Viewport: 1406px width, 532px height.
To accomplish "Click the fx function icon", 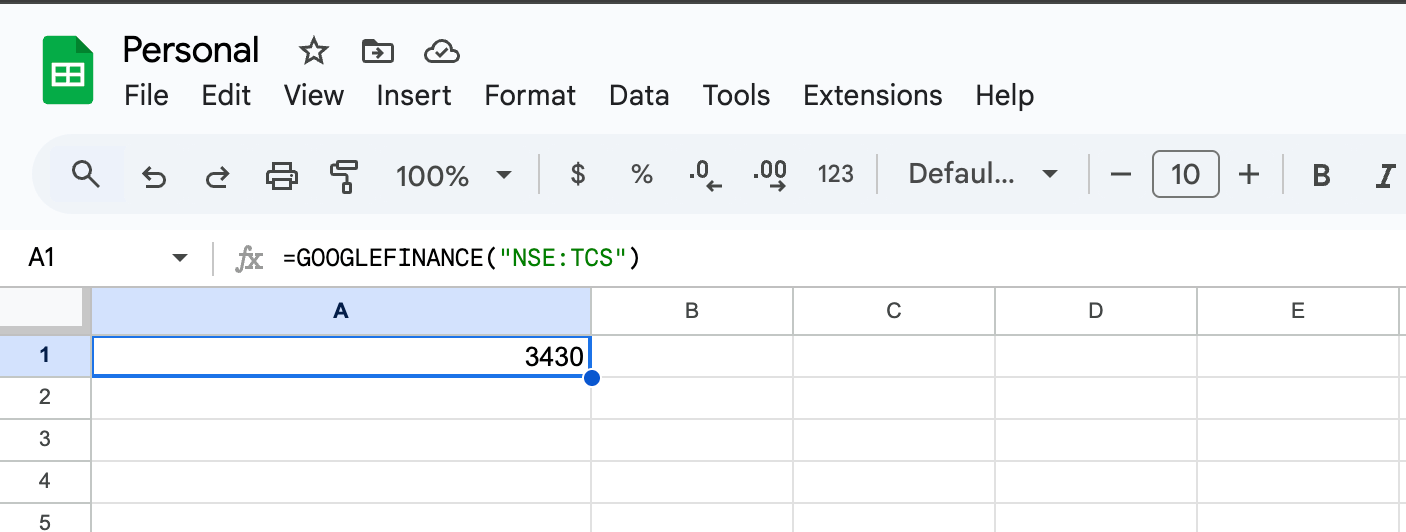I will coord(249,260).
